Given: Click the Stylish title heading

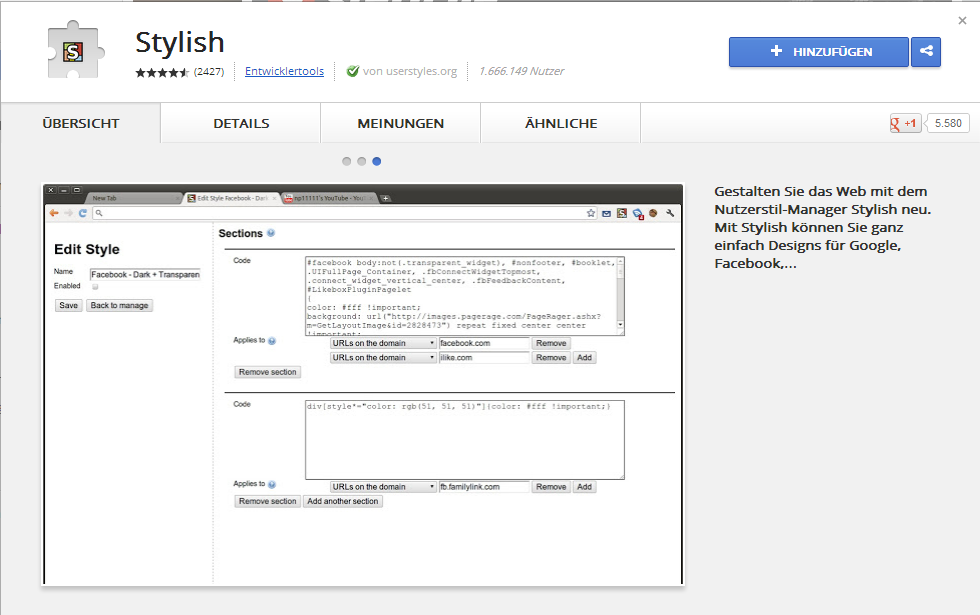Looking at the screenshot, I should pyautogui.click(x=180, y=43).
